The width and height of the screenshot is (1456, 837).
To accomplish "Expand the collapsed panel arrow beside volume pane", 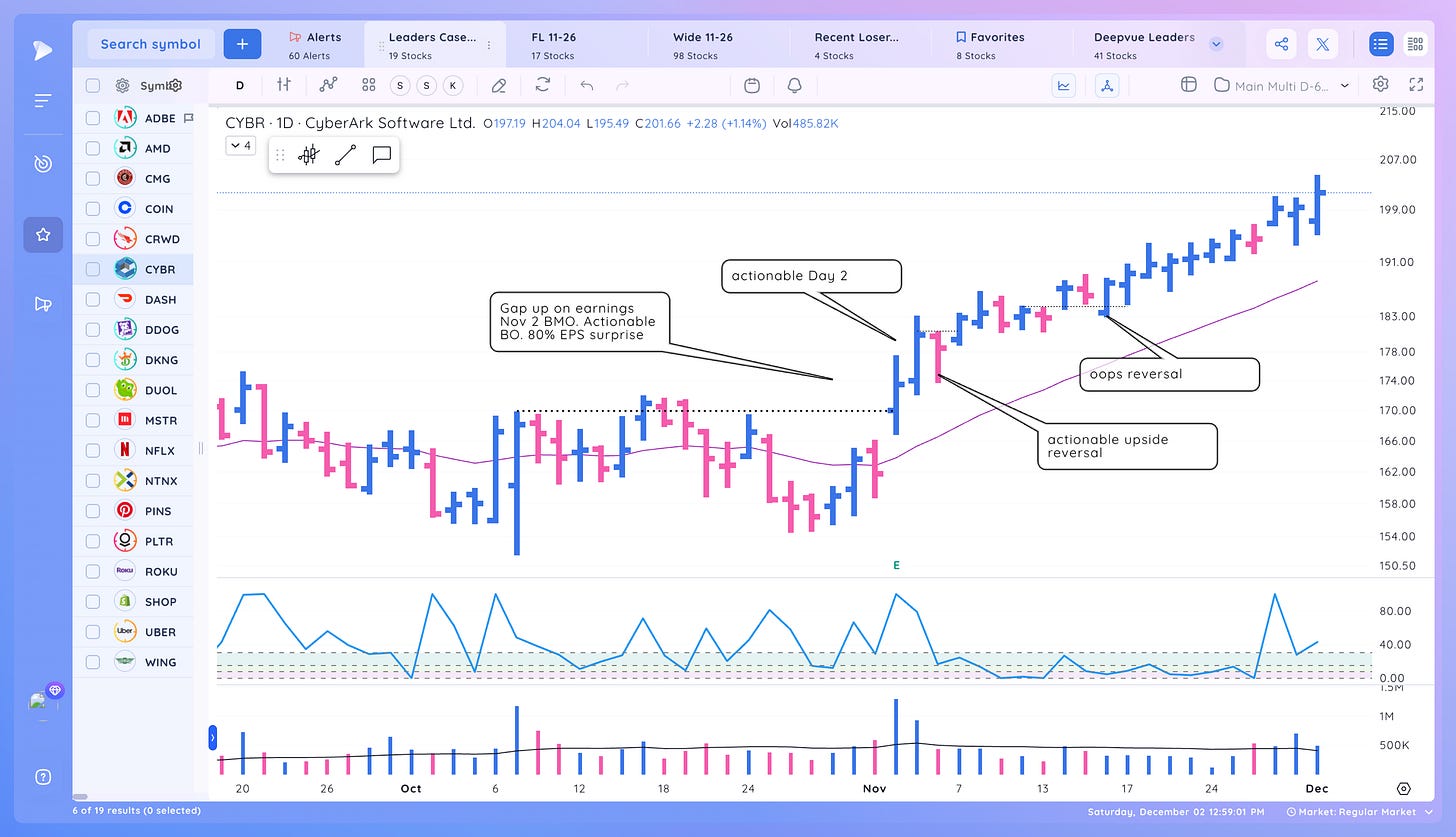I will pyautogui.click(x=212, y=738).
